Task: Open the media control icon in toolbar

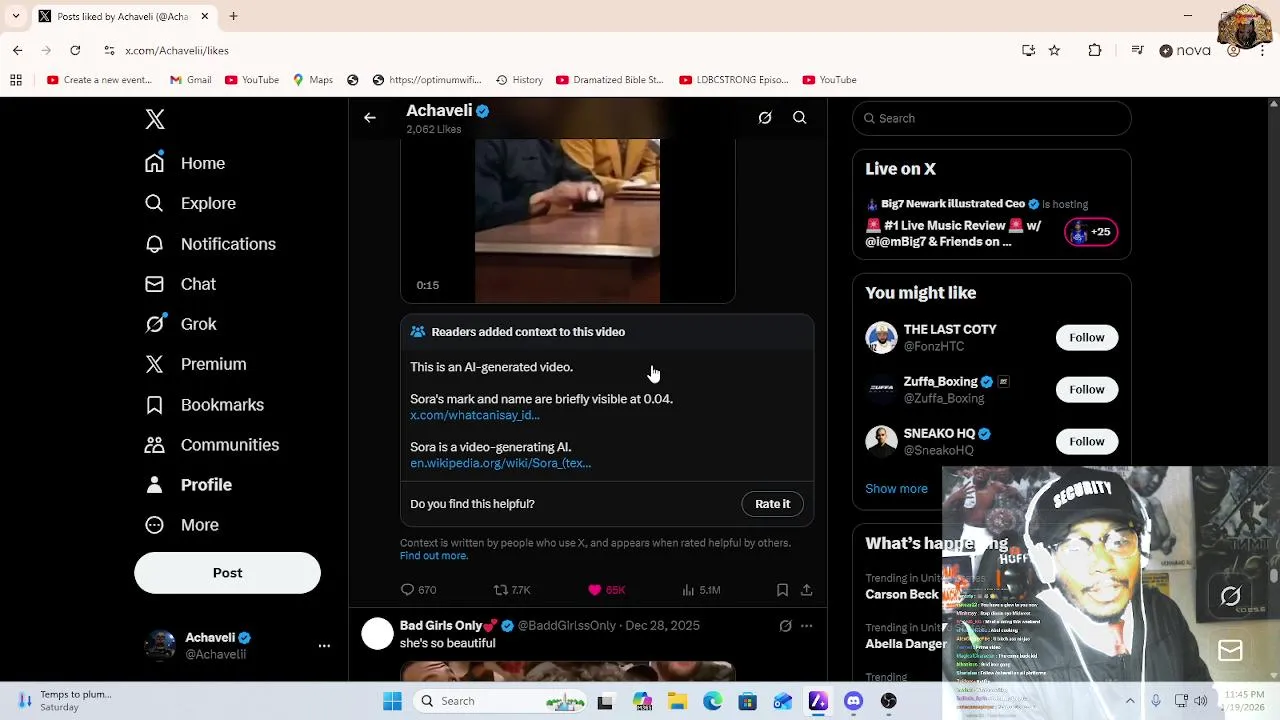Action: pyautogui.click(x=1137, y=50)
